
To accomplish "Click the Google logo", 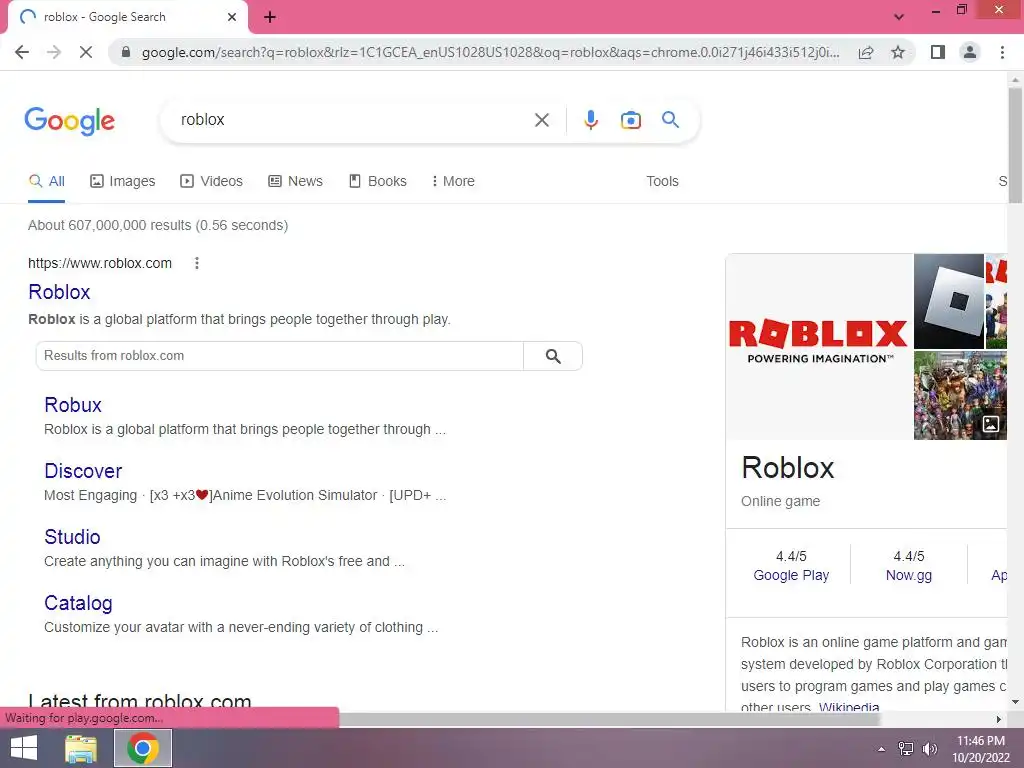I will click(x=70, y=121).
